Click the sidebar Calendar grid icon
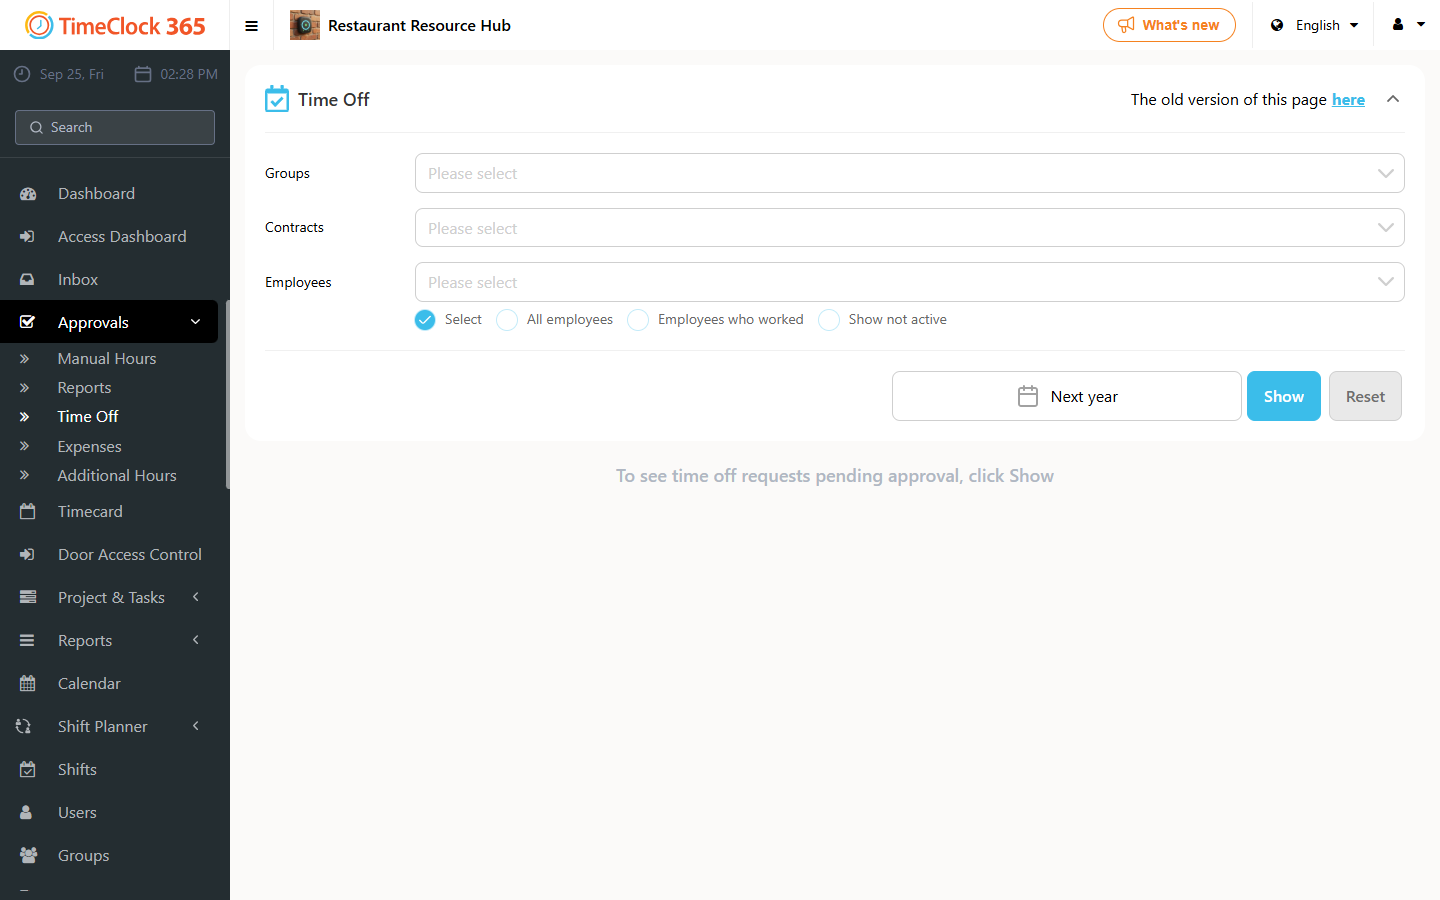The image size is (1440, 900). pyautogui.click(x=28, y=684)
